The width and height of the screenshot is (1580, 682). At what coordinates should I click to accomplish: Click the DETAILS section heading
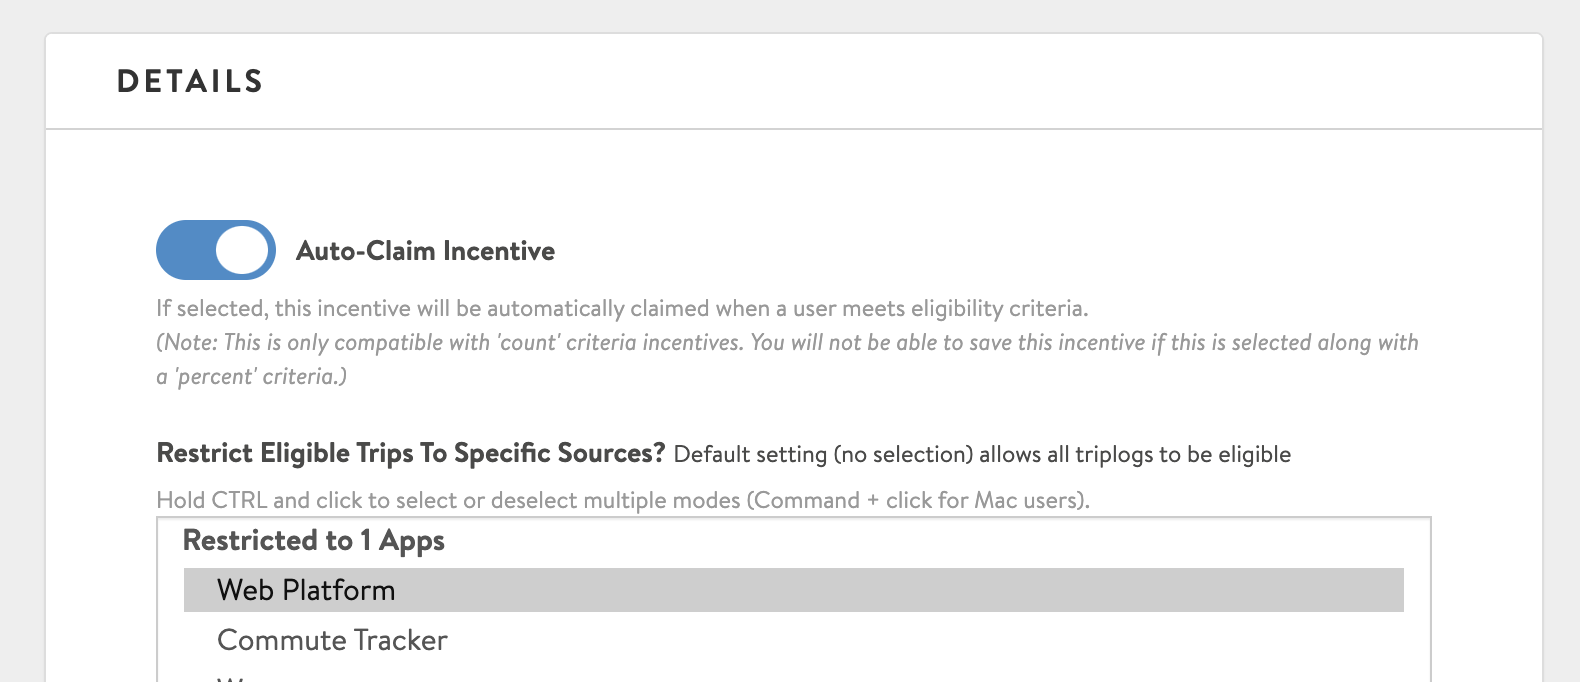point(190,82)
